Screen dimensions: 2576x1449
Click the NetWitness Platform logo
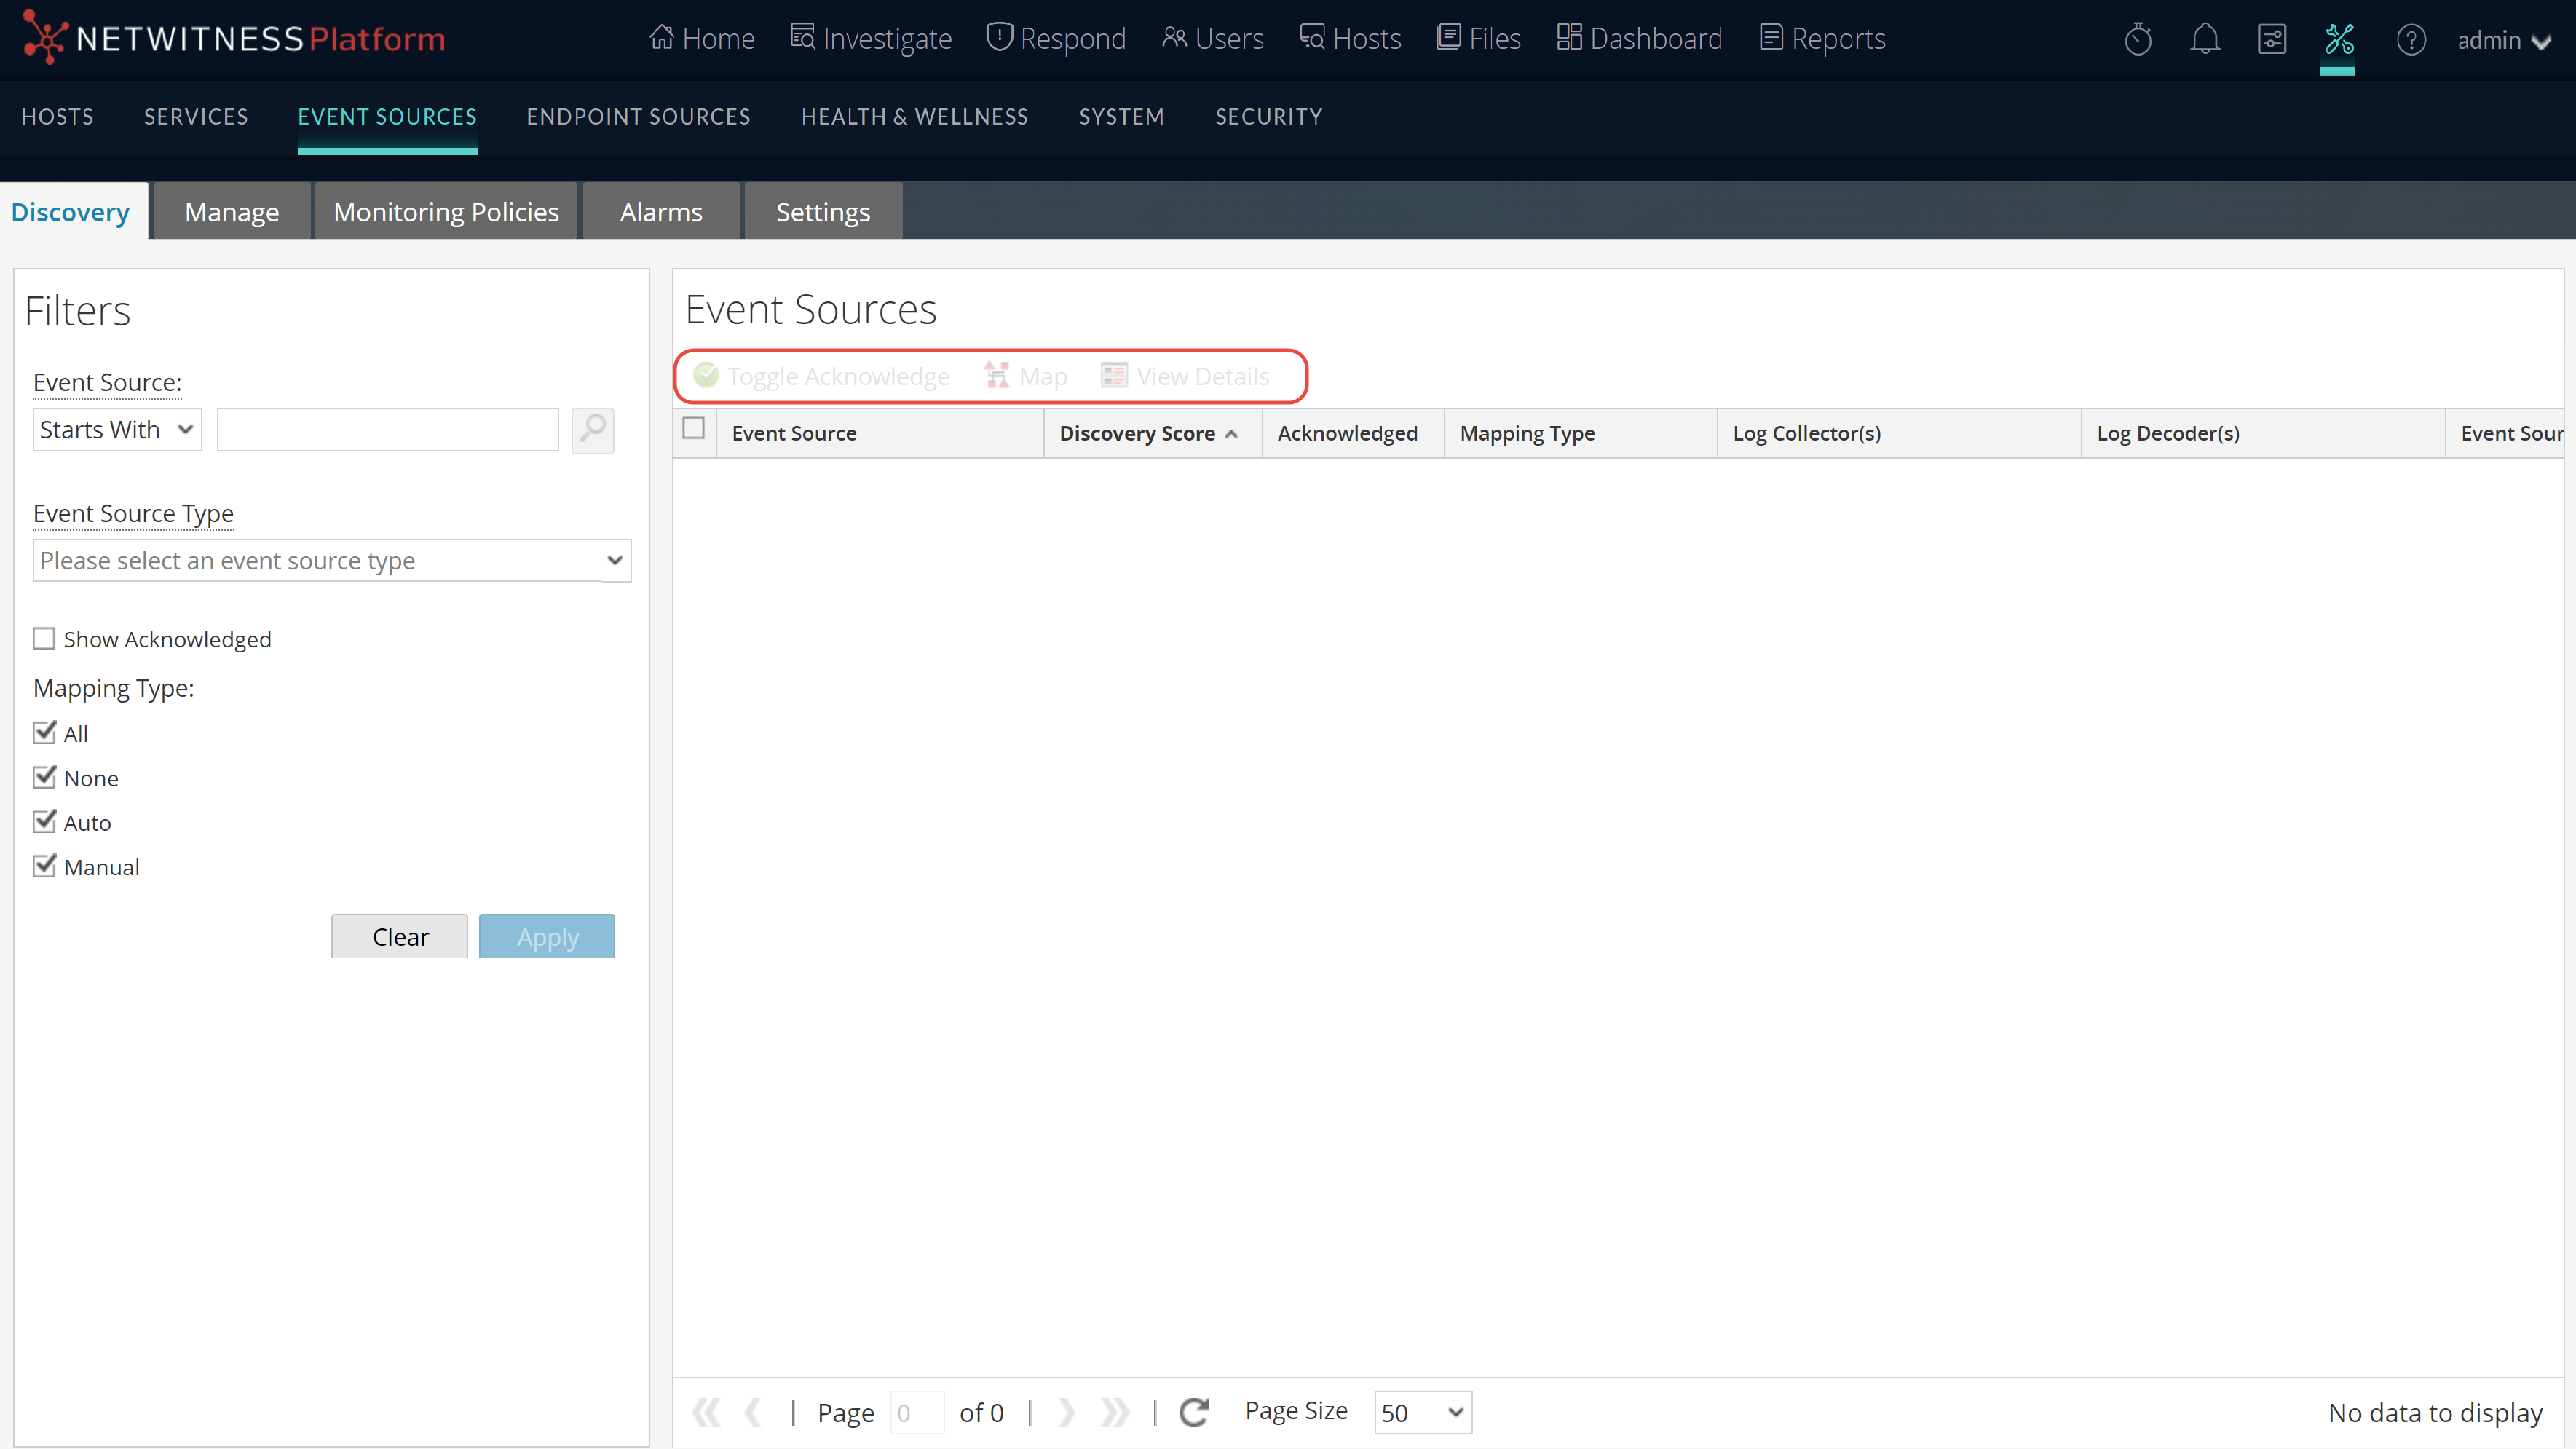pyautogui.click(x=234, y=38)
